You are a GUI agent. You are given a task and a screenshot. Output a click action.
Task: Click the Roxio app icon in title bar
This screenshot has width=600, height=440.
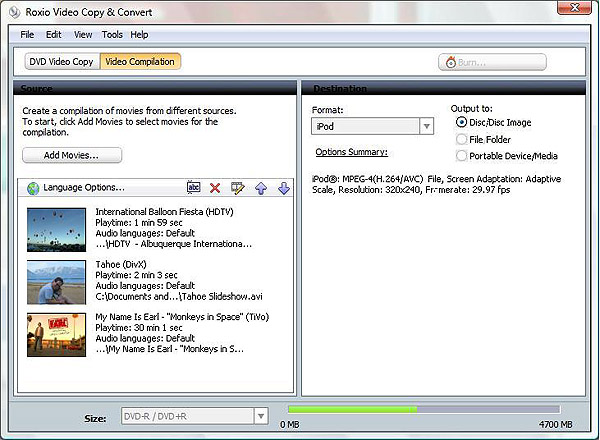pyautogui.click(x=15, y=12)
